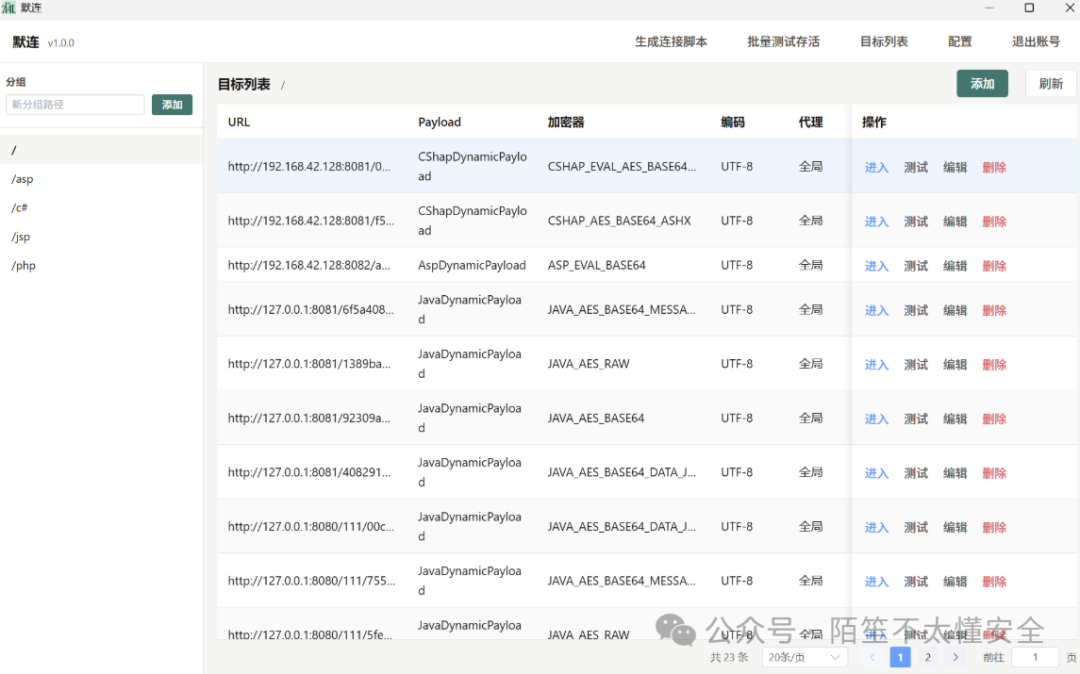
Task: Close the 默连 window
Action: click(1070, 8)
